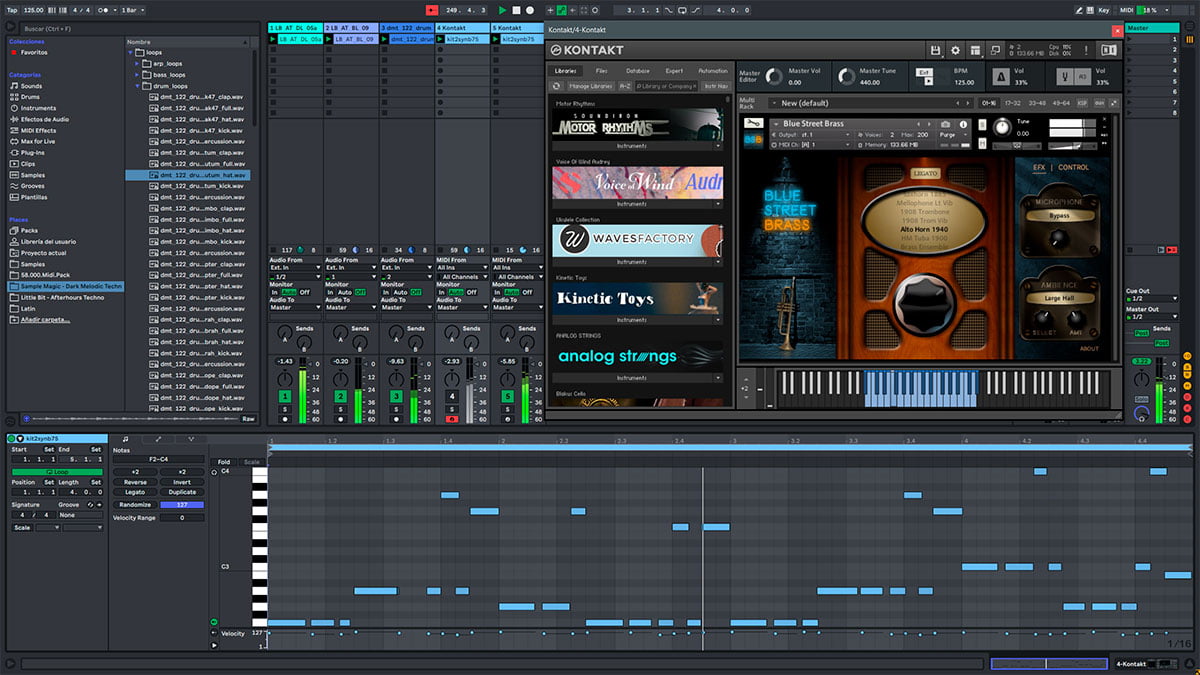This screenshot has width=1200, height=675.
Task: Click the Blue Street Brass wrench icon
Action: (x=754, y=123)
